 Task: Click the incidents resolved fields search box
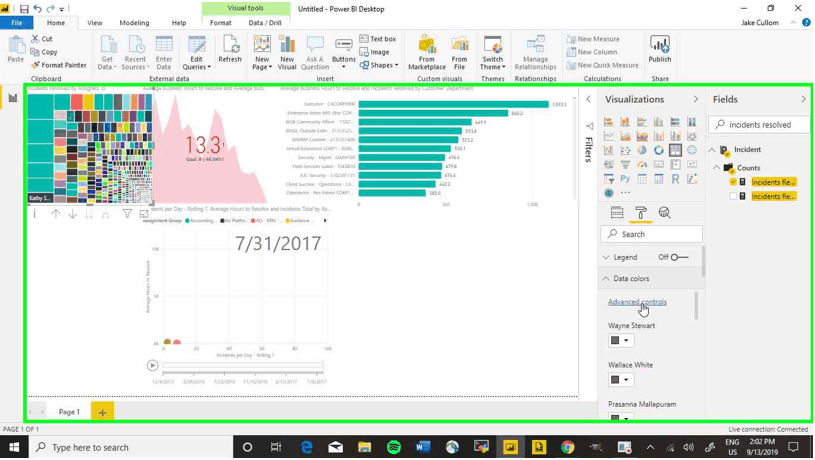coord(759,125)
